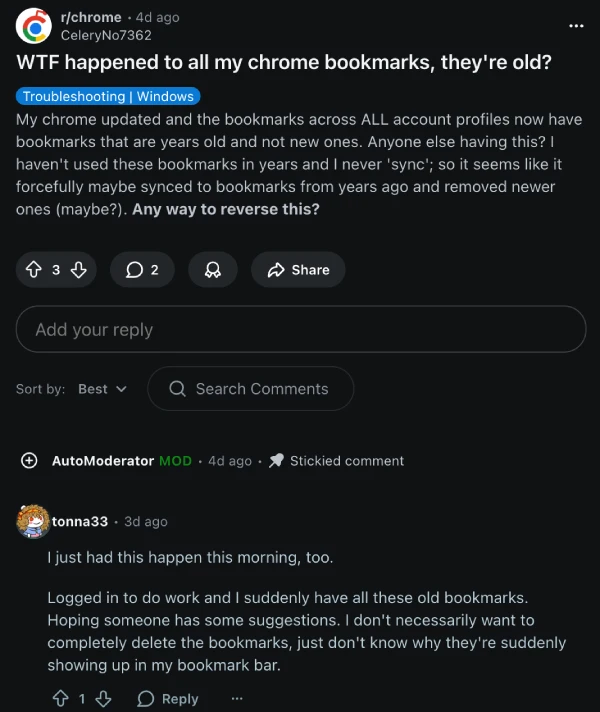Expand the collapsed AutoModerator comment
The width and height of the screenshot is (600, 712).
pyautogui.click(x=30, y=461)
